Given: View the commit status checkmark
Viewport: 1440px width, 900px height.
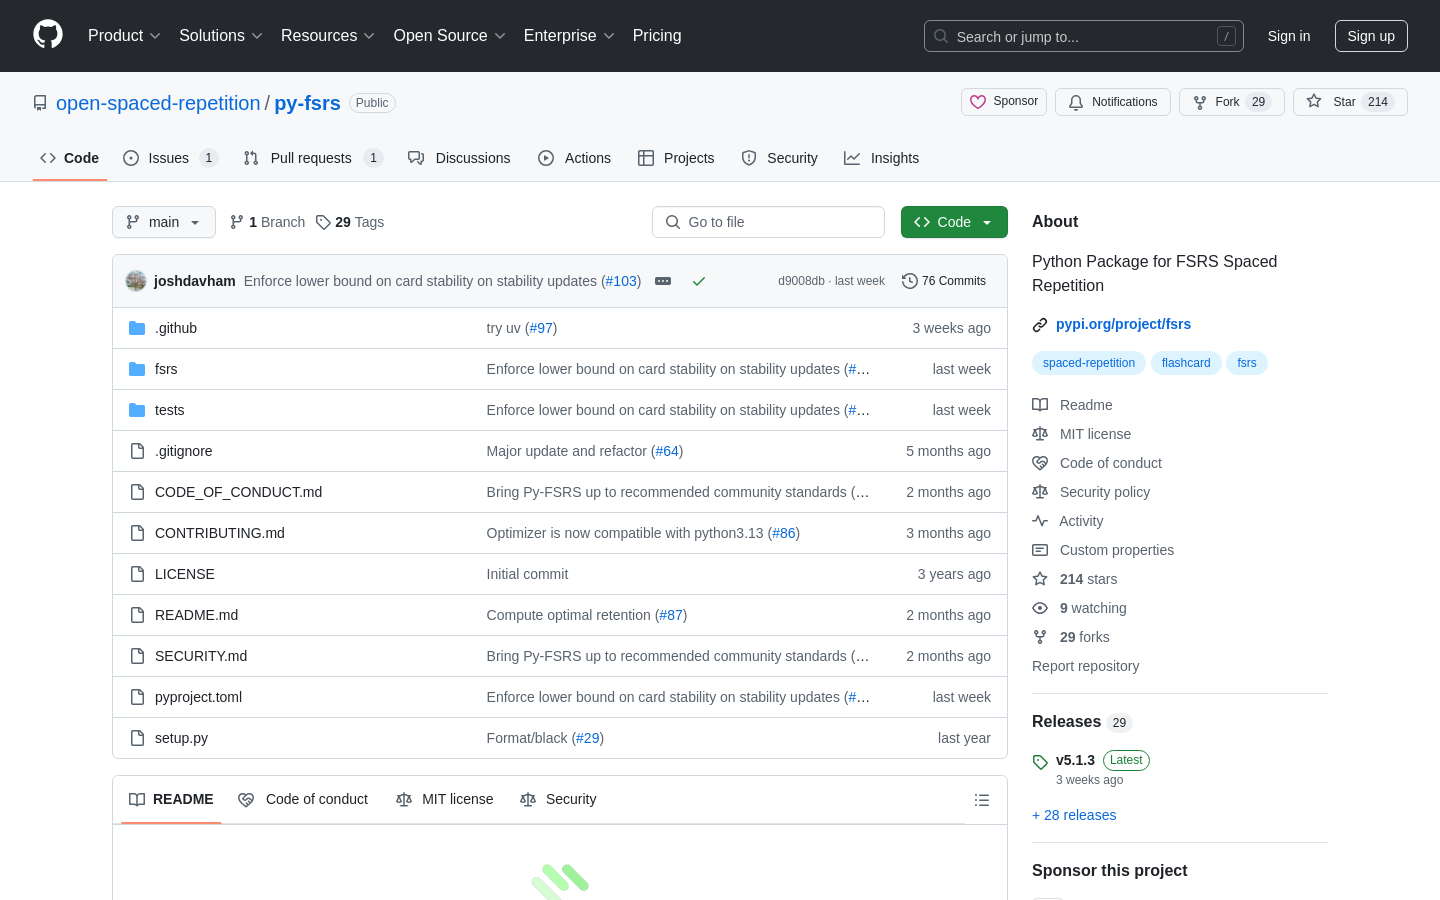Looking at the screenshot, I should 699,281.
